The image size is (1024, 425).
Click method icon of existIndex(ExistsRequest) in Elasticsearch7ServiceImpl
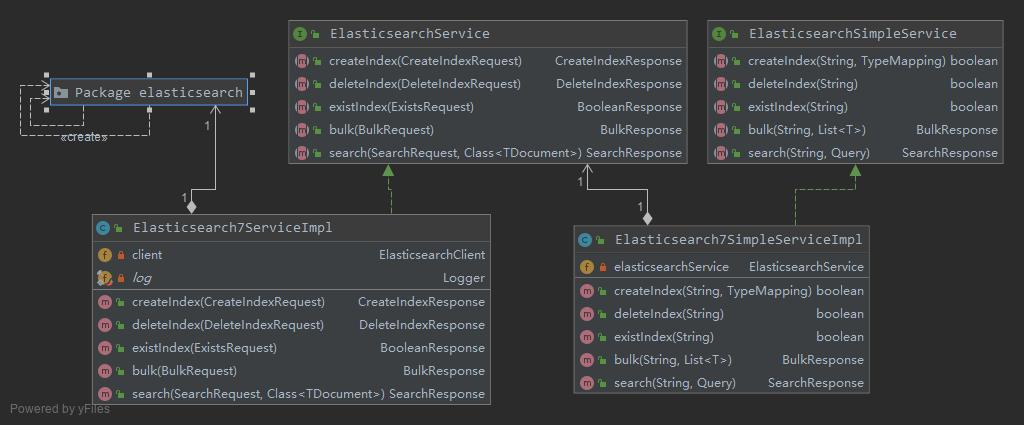(x=104, y=348)
